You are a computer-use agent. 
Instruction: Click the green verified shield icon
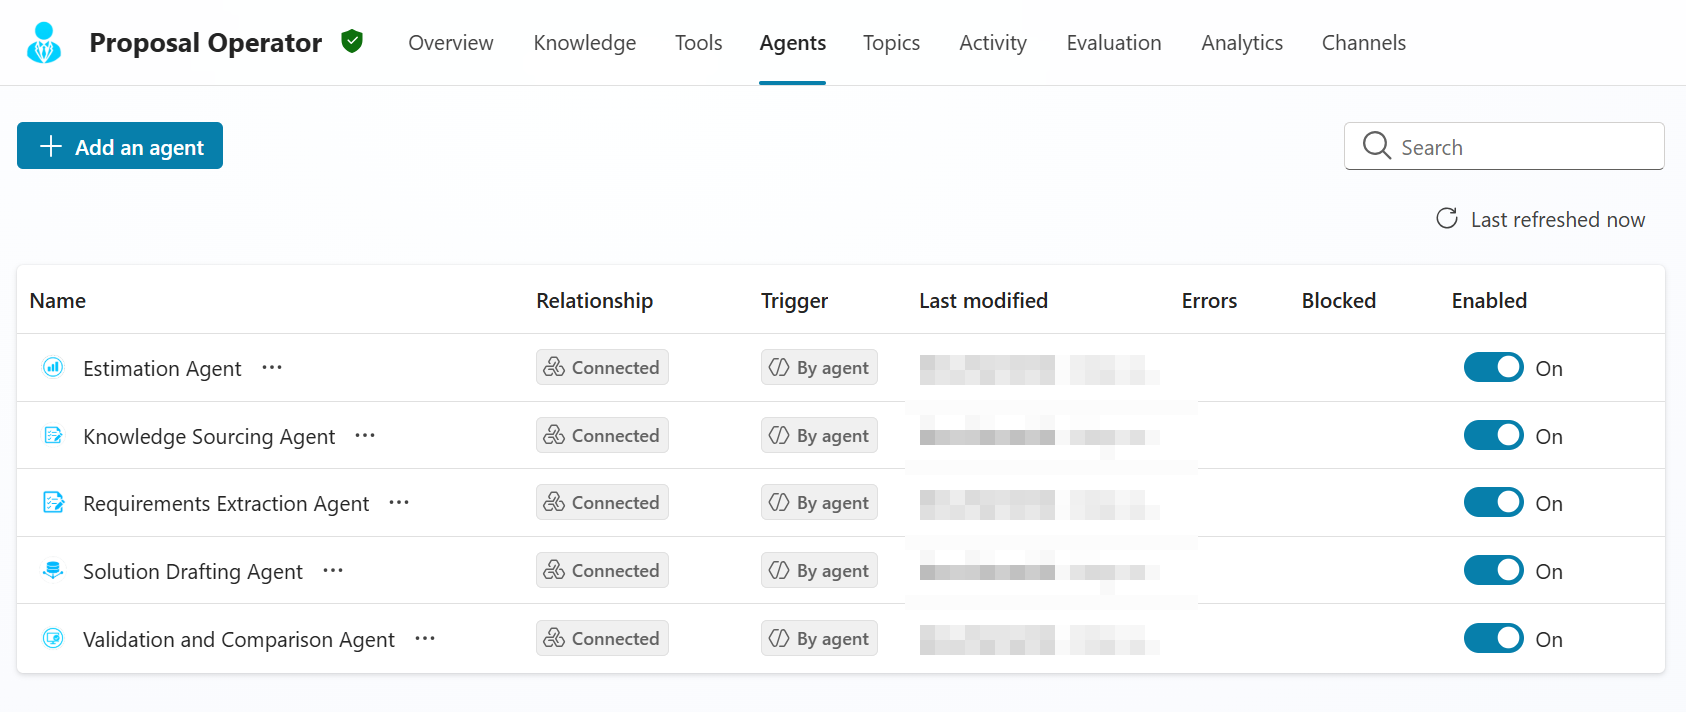351,42
